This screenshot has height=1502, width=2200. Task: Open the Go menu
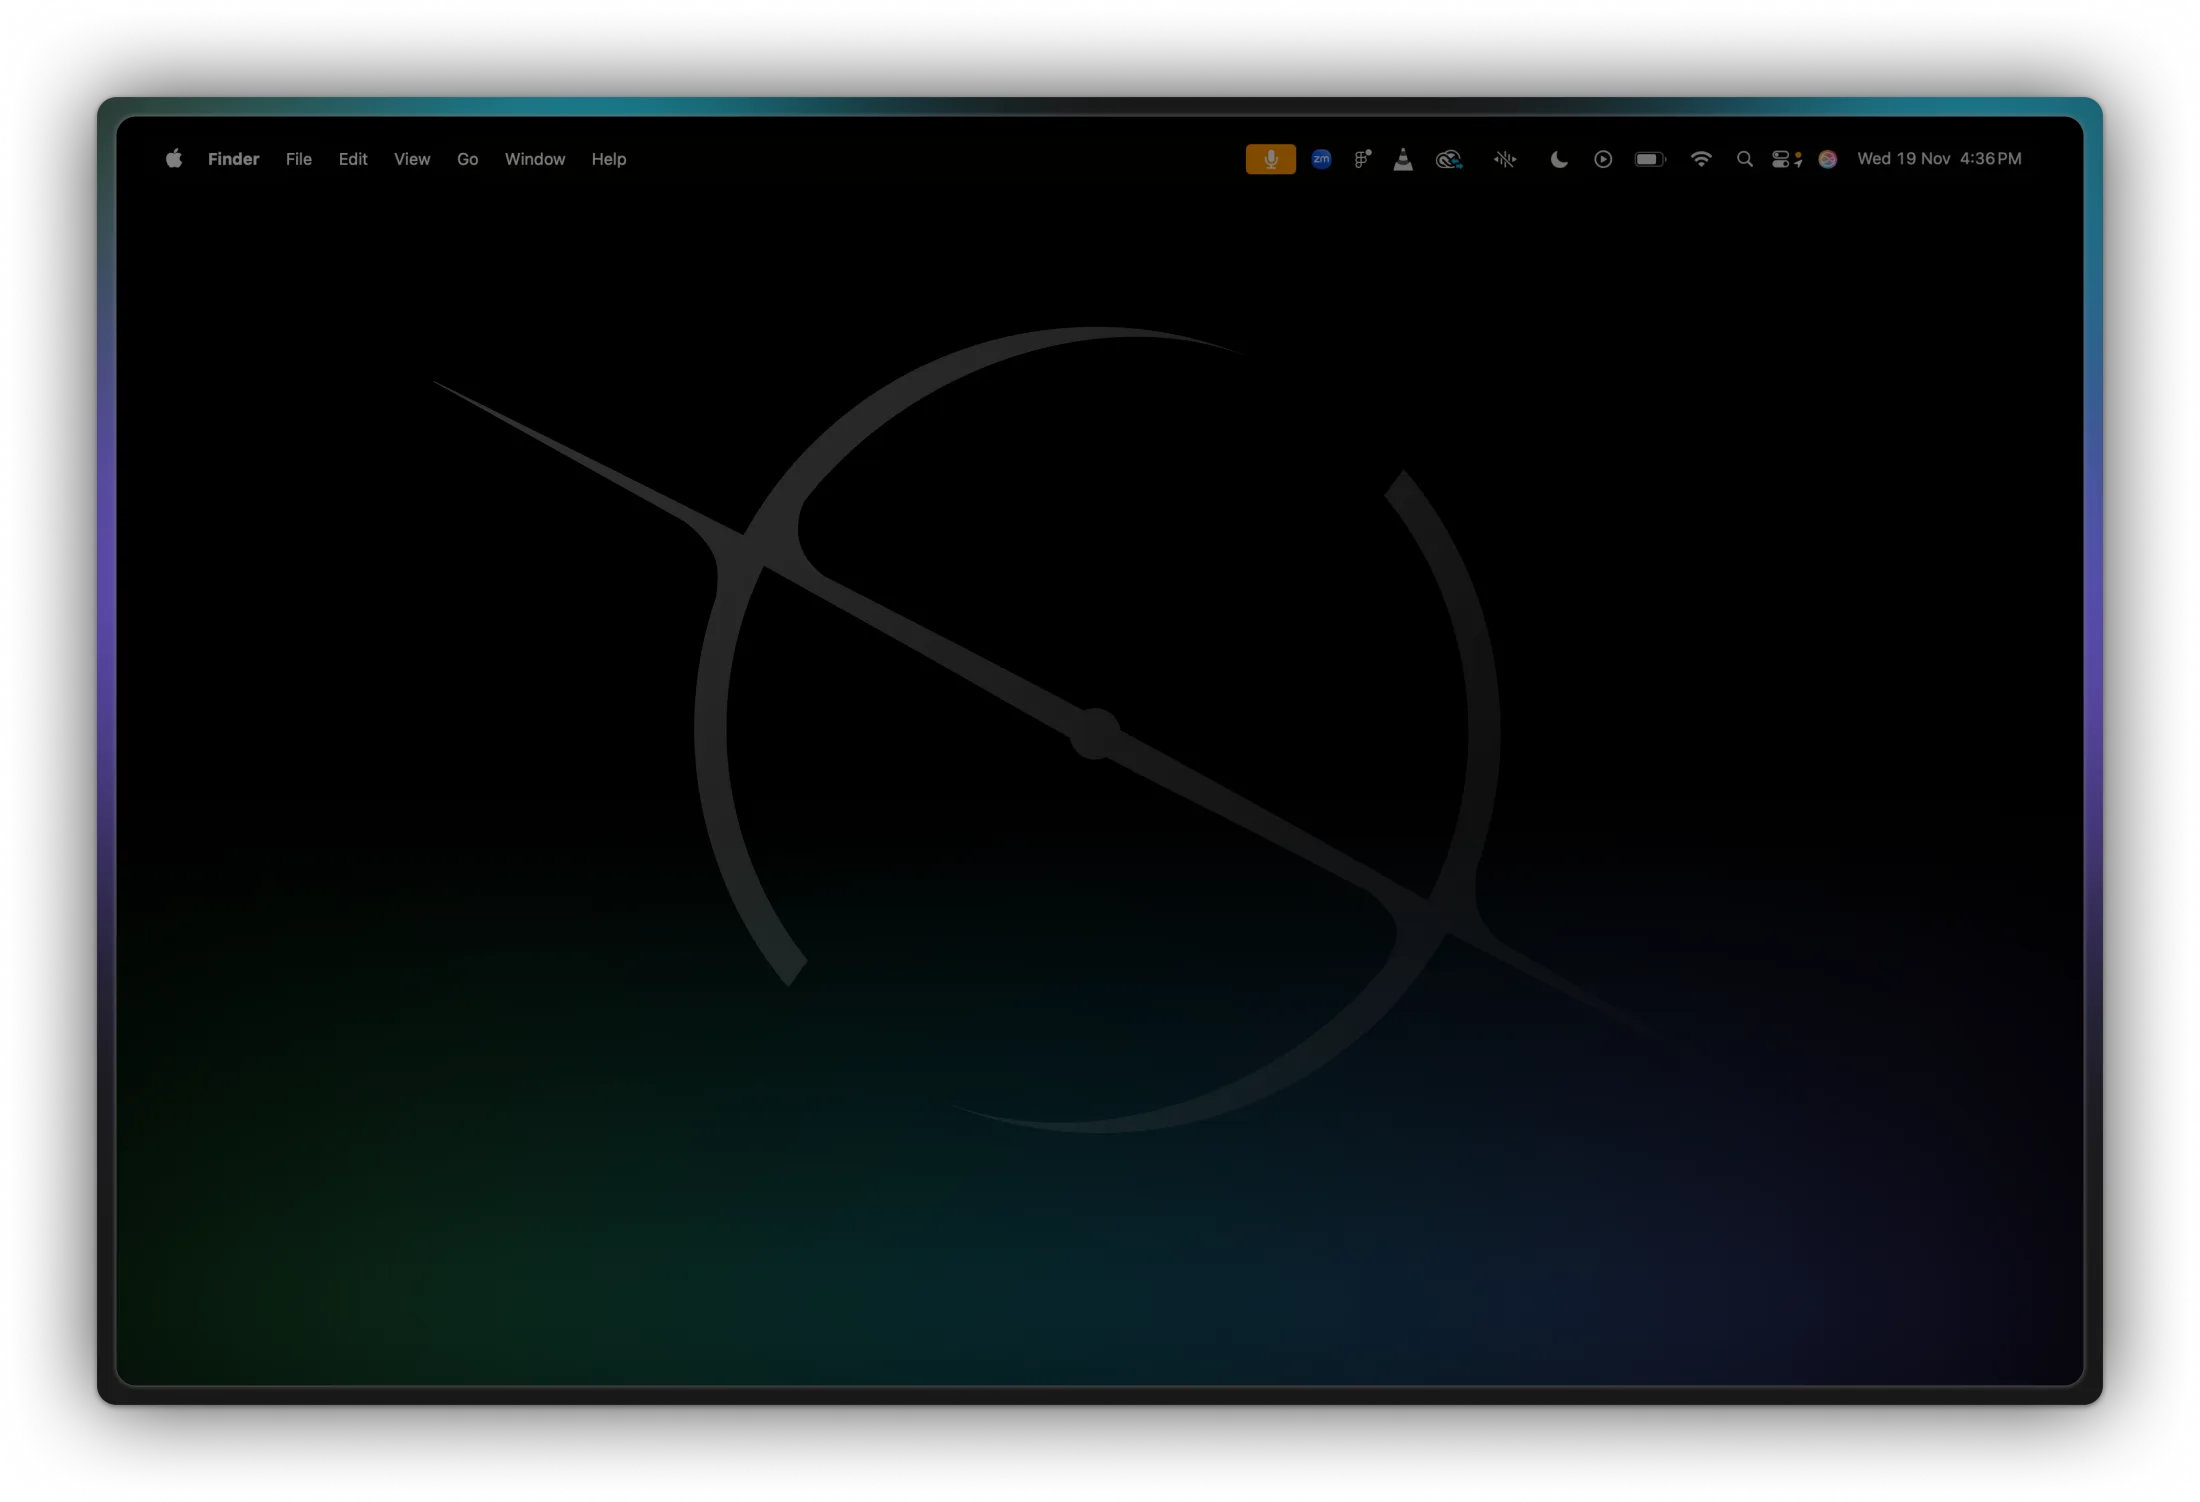click(468, 159)
